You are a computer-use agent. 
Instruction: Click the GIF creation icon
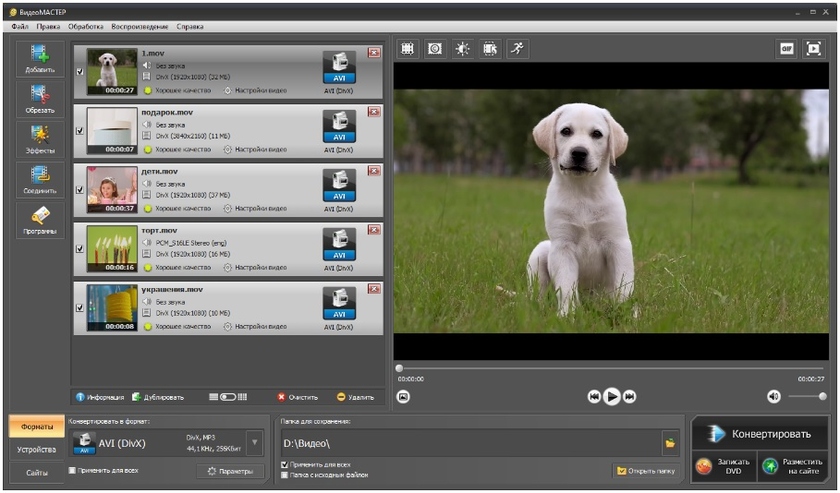coord(787,48)
